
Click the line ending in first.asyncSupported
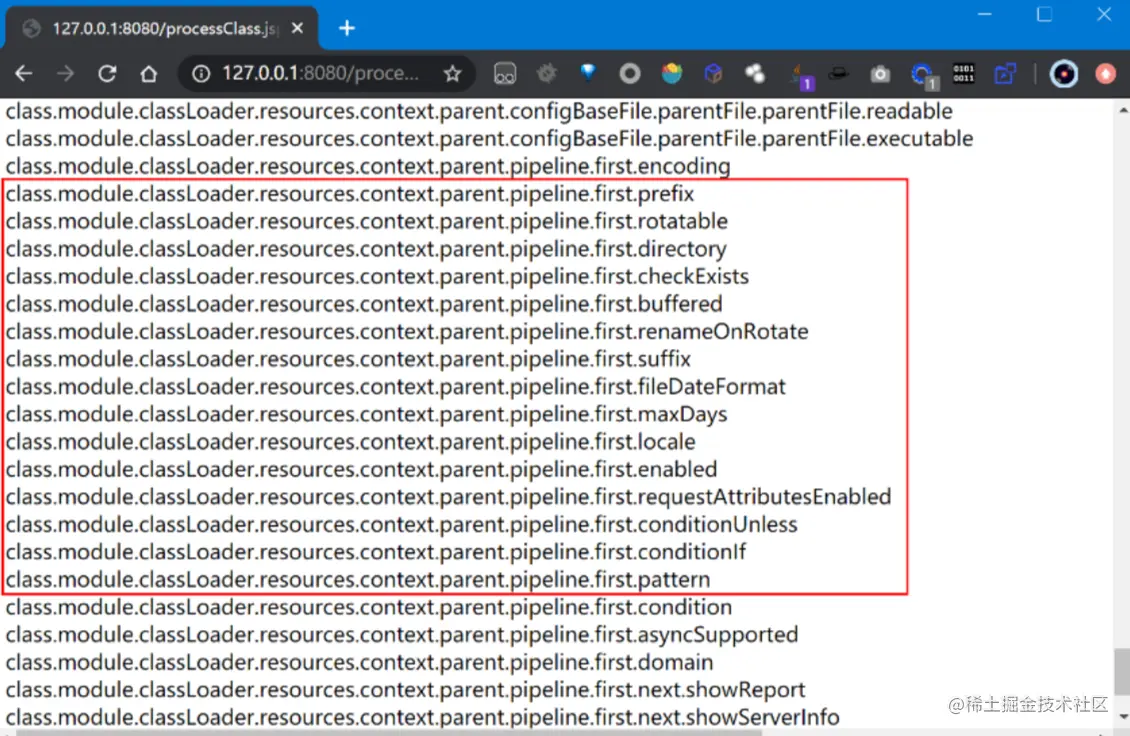point(401,634)
